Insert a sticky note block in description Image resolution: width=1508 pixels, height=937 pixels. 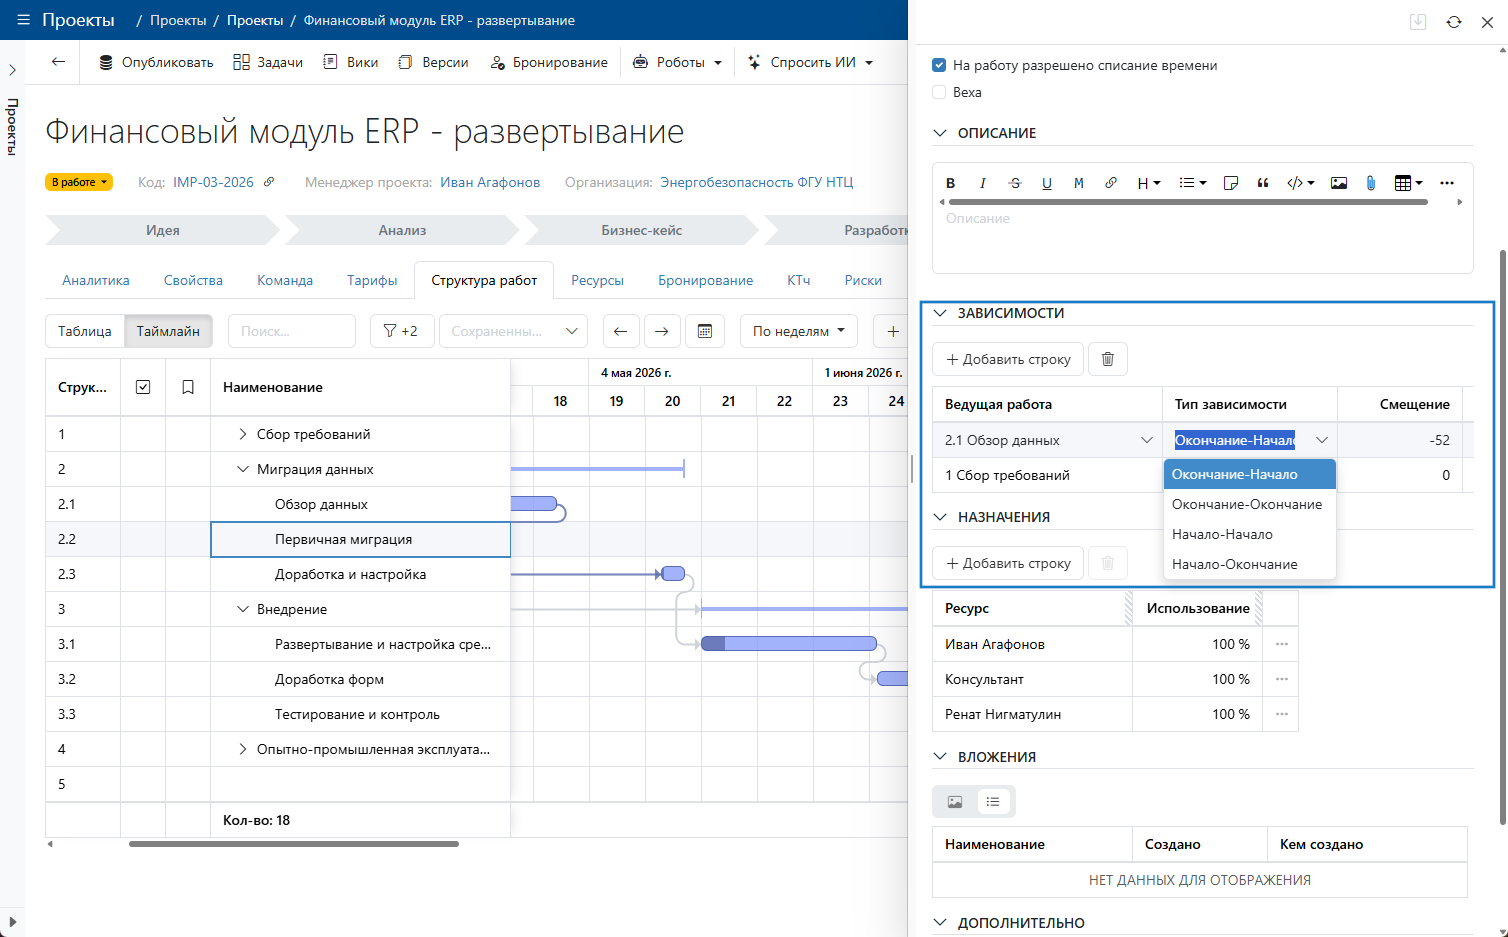coord(1231,183)
